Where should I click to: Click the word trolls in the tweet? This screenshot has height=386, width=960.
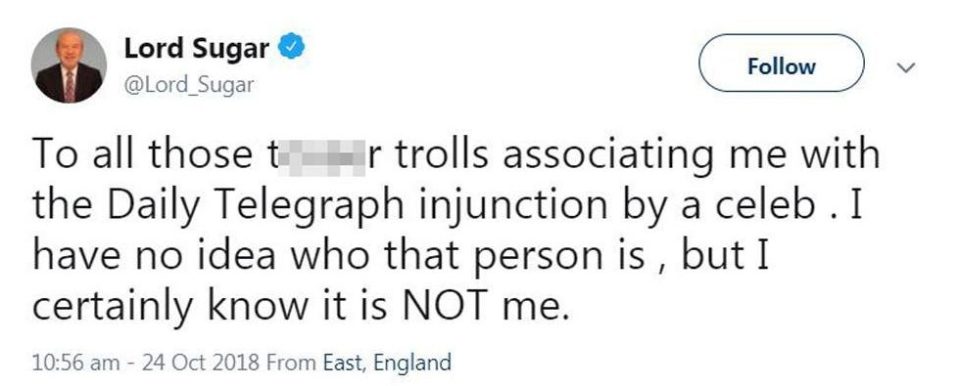[x=441, y=155]
